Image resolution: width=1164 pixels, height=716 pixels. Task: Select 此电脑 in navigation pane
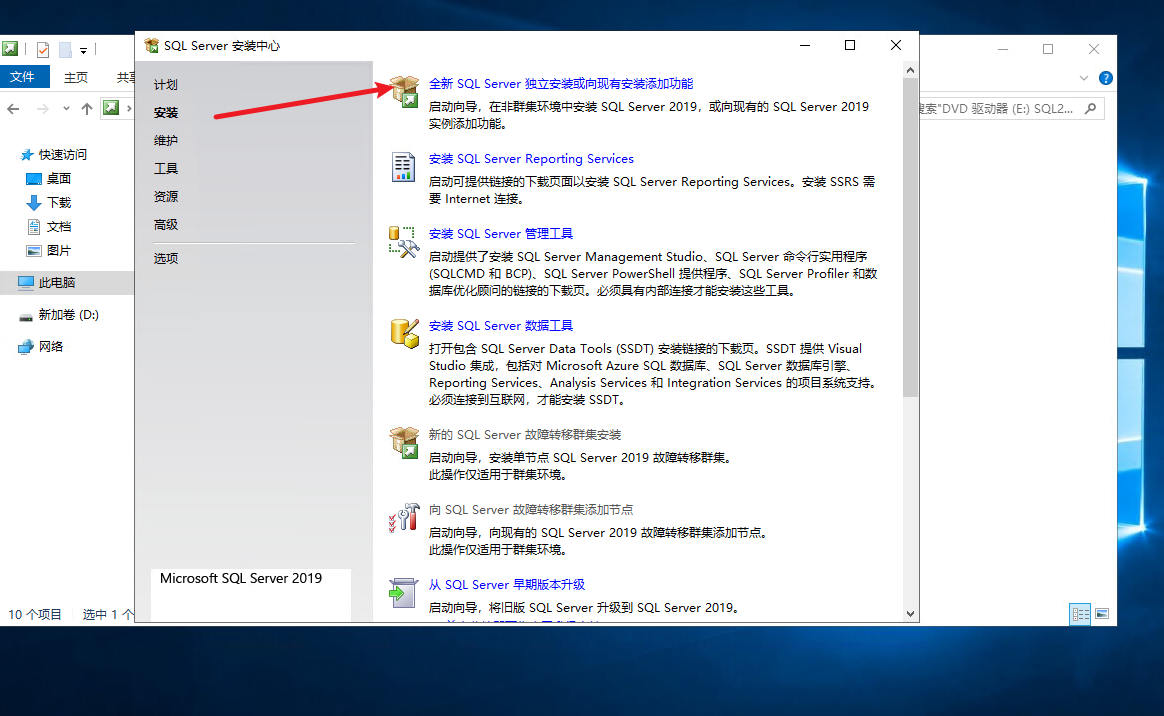pyautogui.click(x=57, y=283)
